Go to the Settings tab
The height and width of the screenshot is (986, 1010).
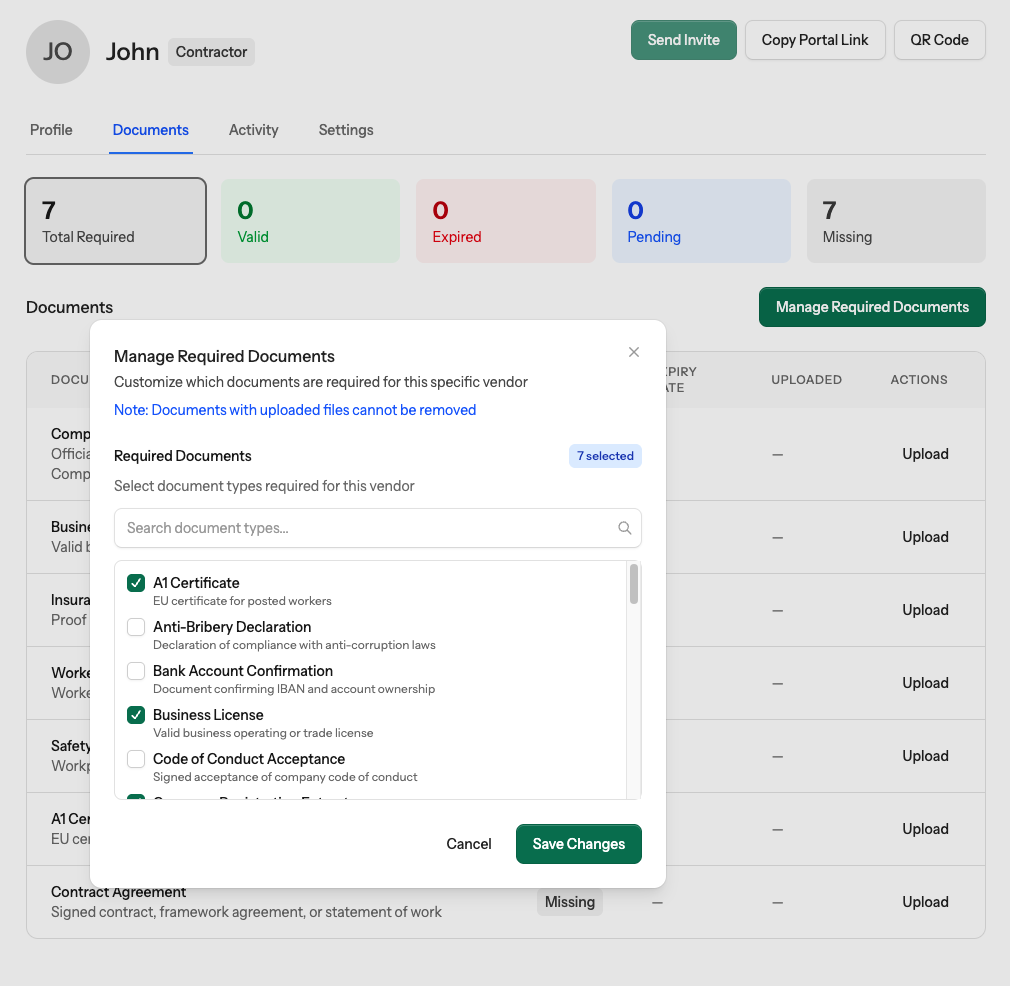(x=345, y=130)
